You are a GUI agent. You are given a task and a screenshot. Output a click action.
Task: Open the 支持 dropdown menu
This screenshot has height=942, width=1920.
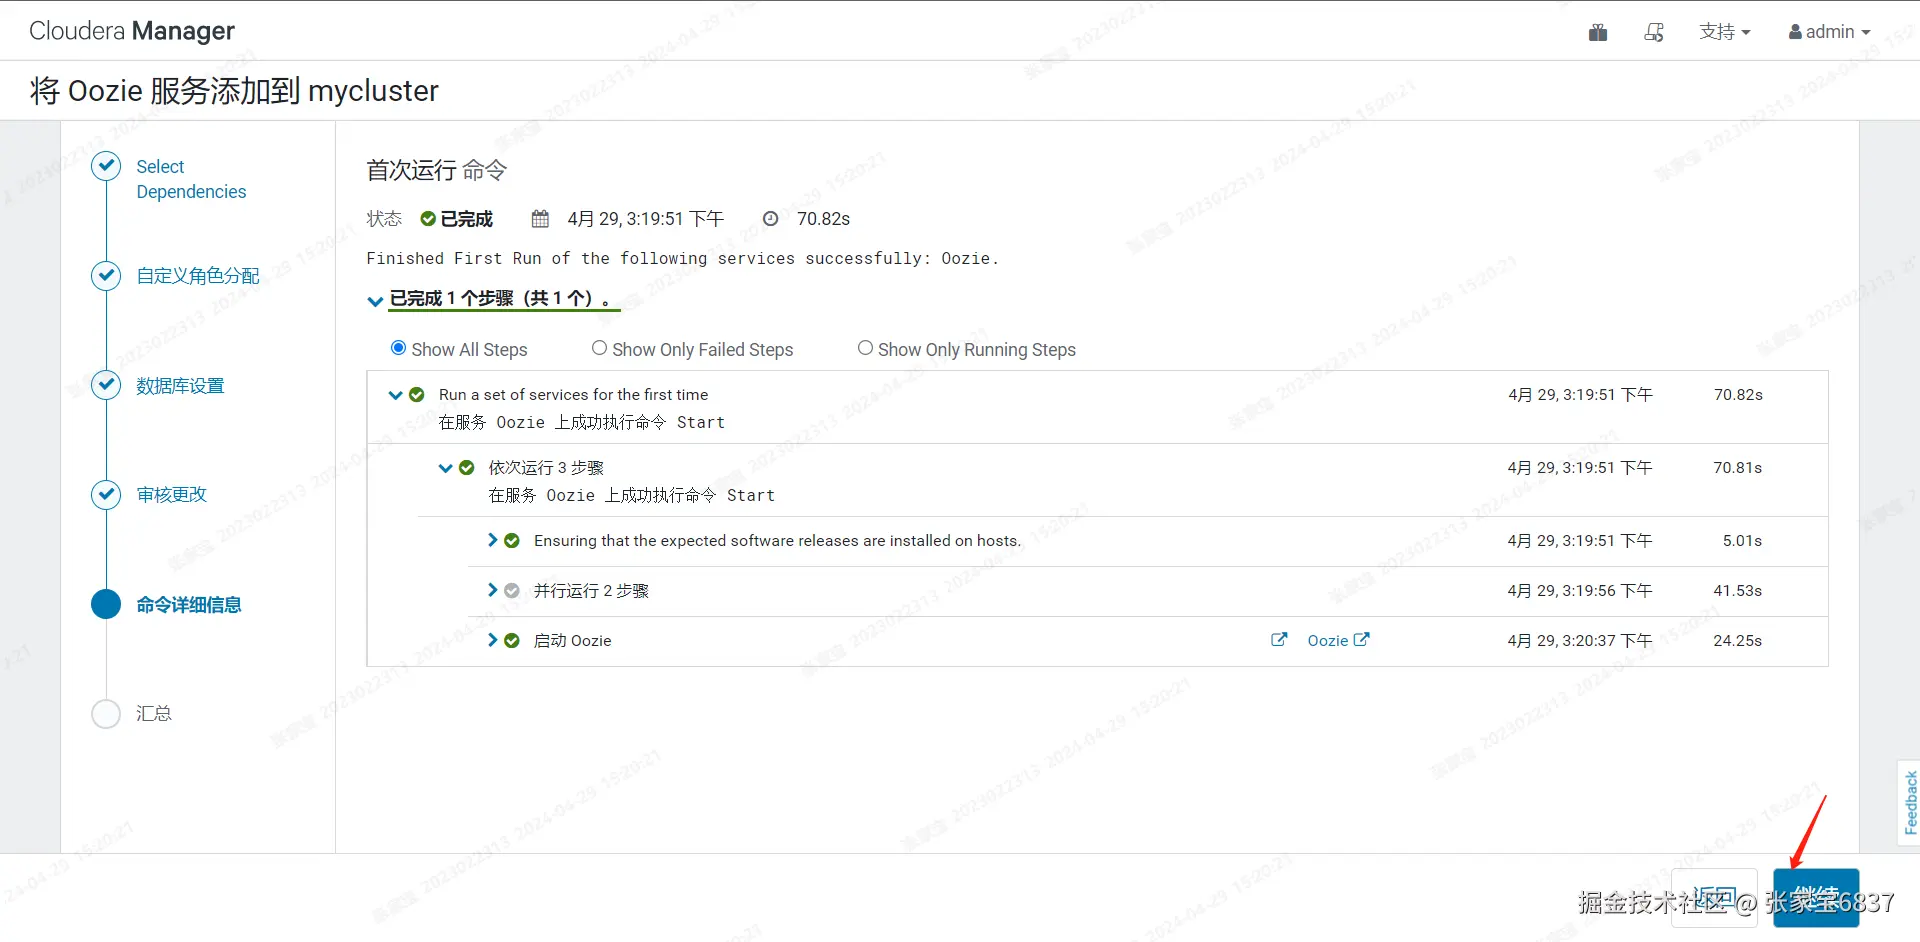pos(1725,32)
